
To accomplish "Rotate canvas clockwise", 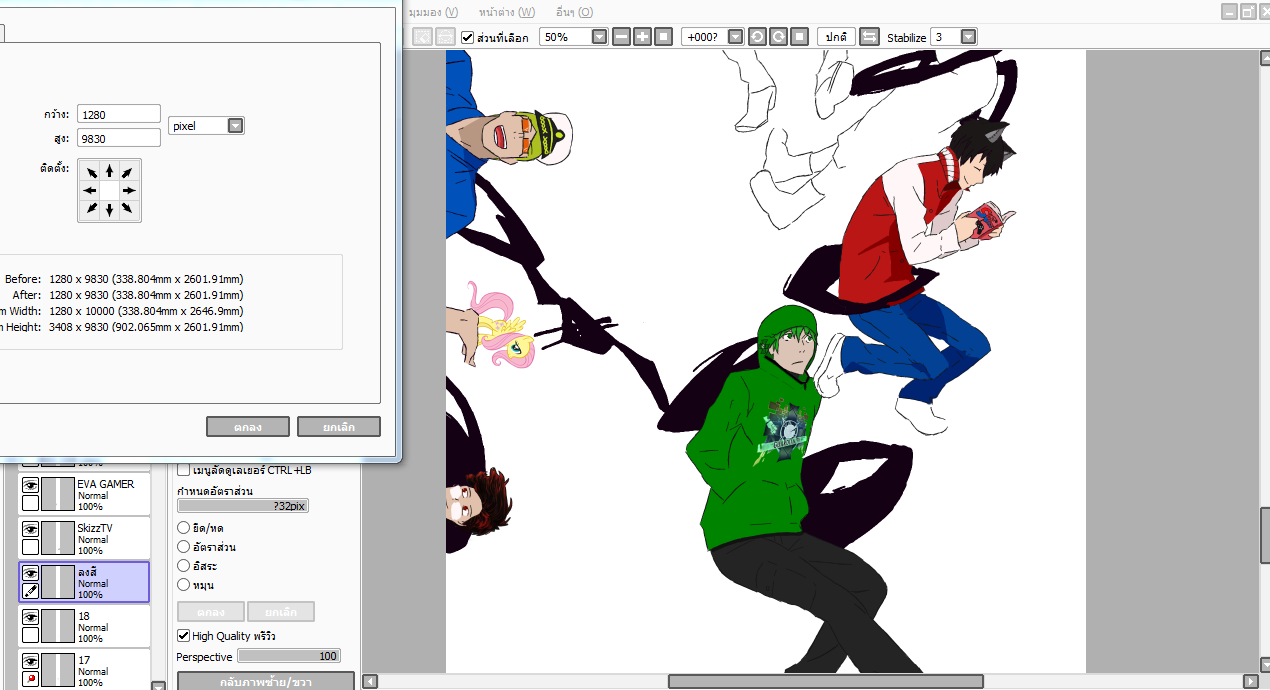I will (778, 37).
